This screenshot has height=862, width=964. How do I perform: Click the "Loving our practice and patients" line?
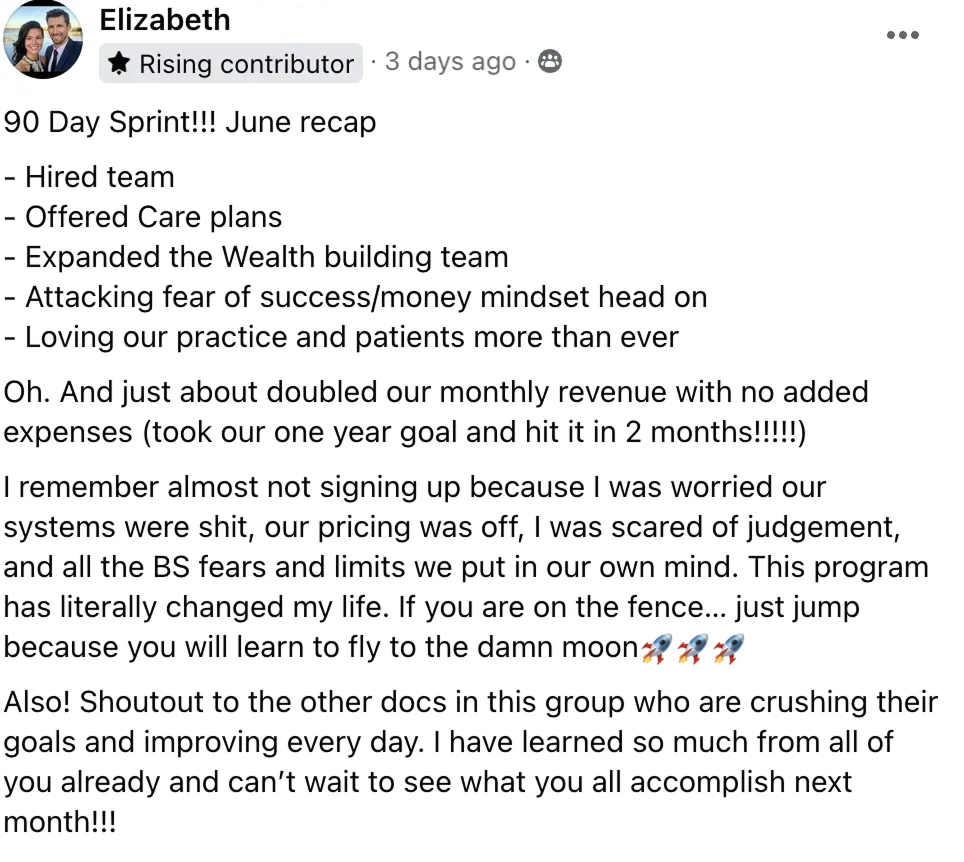point(341,337)
